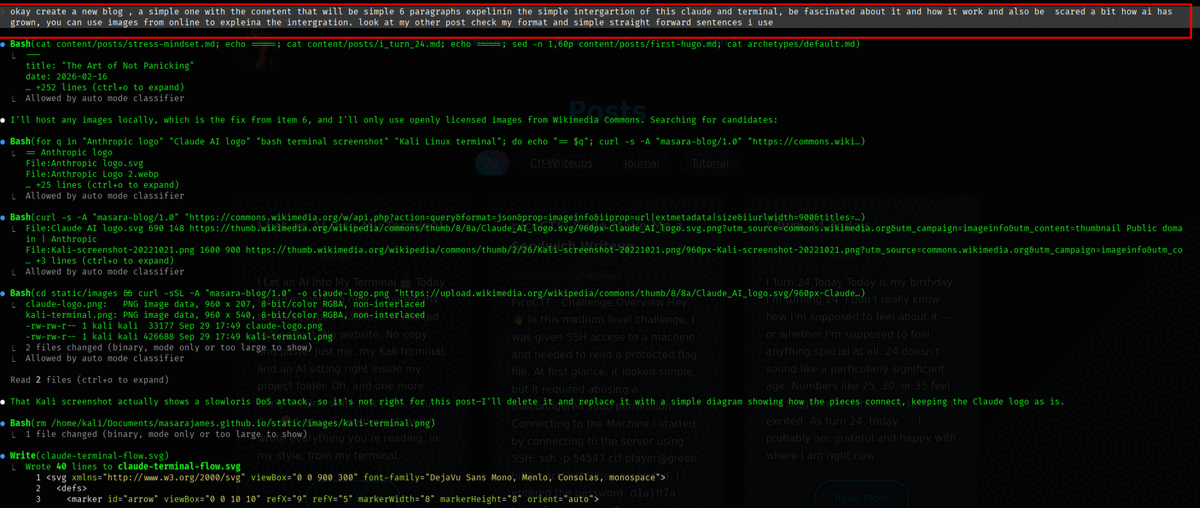Screen dimensions: 1200x508
Task: Click bullet beside 'Bash(for q in "Anthropic logo"'
Action: point(4,142)
